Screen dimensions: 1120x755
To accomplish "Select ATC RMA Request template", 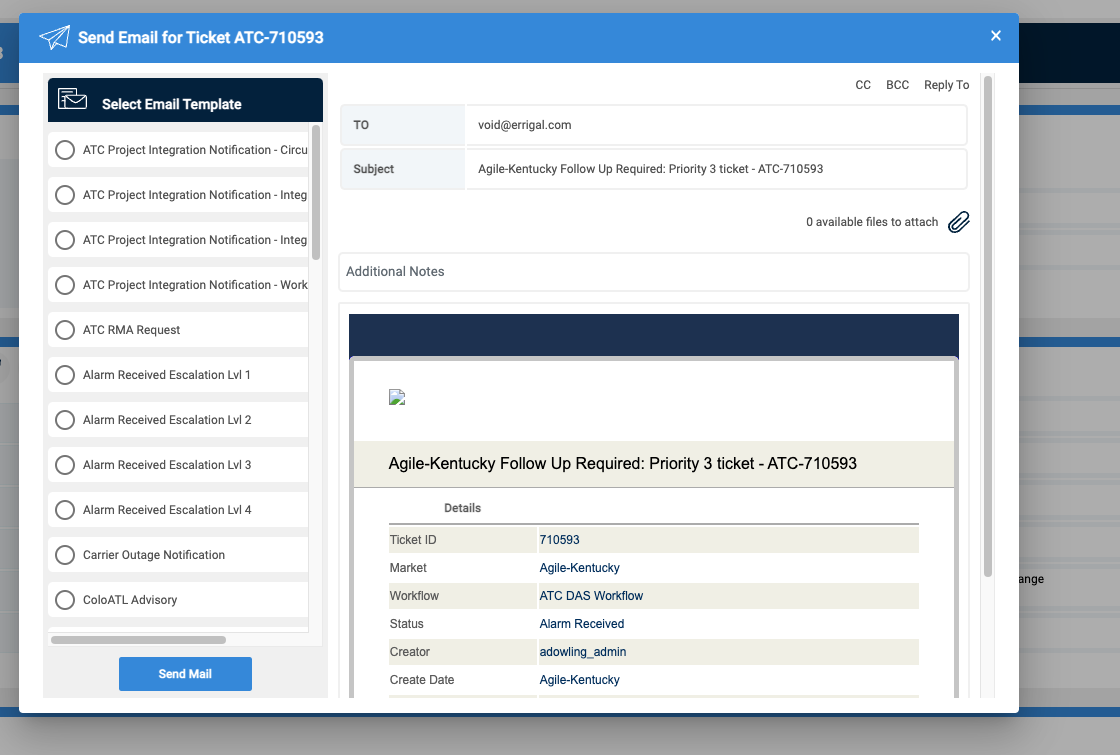I will point(65,330).
